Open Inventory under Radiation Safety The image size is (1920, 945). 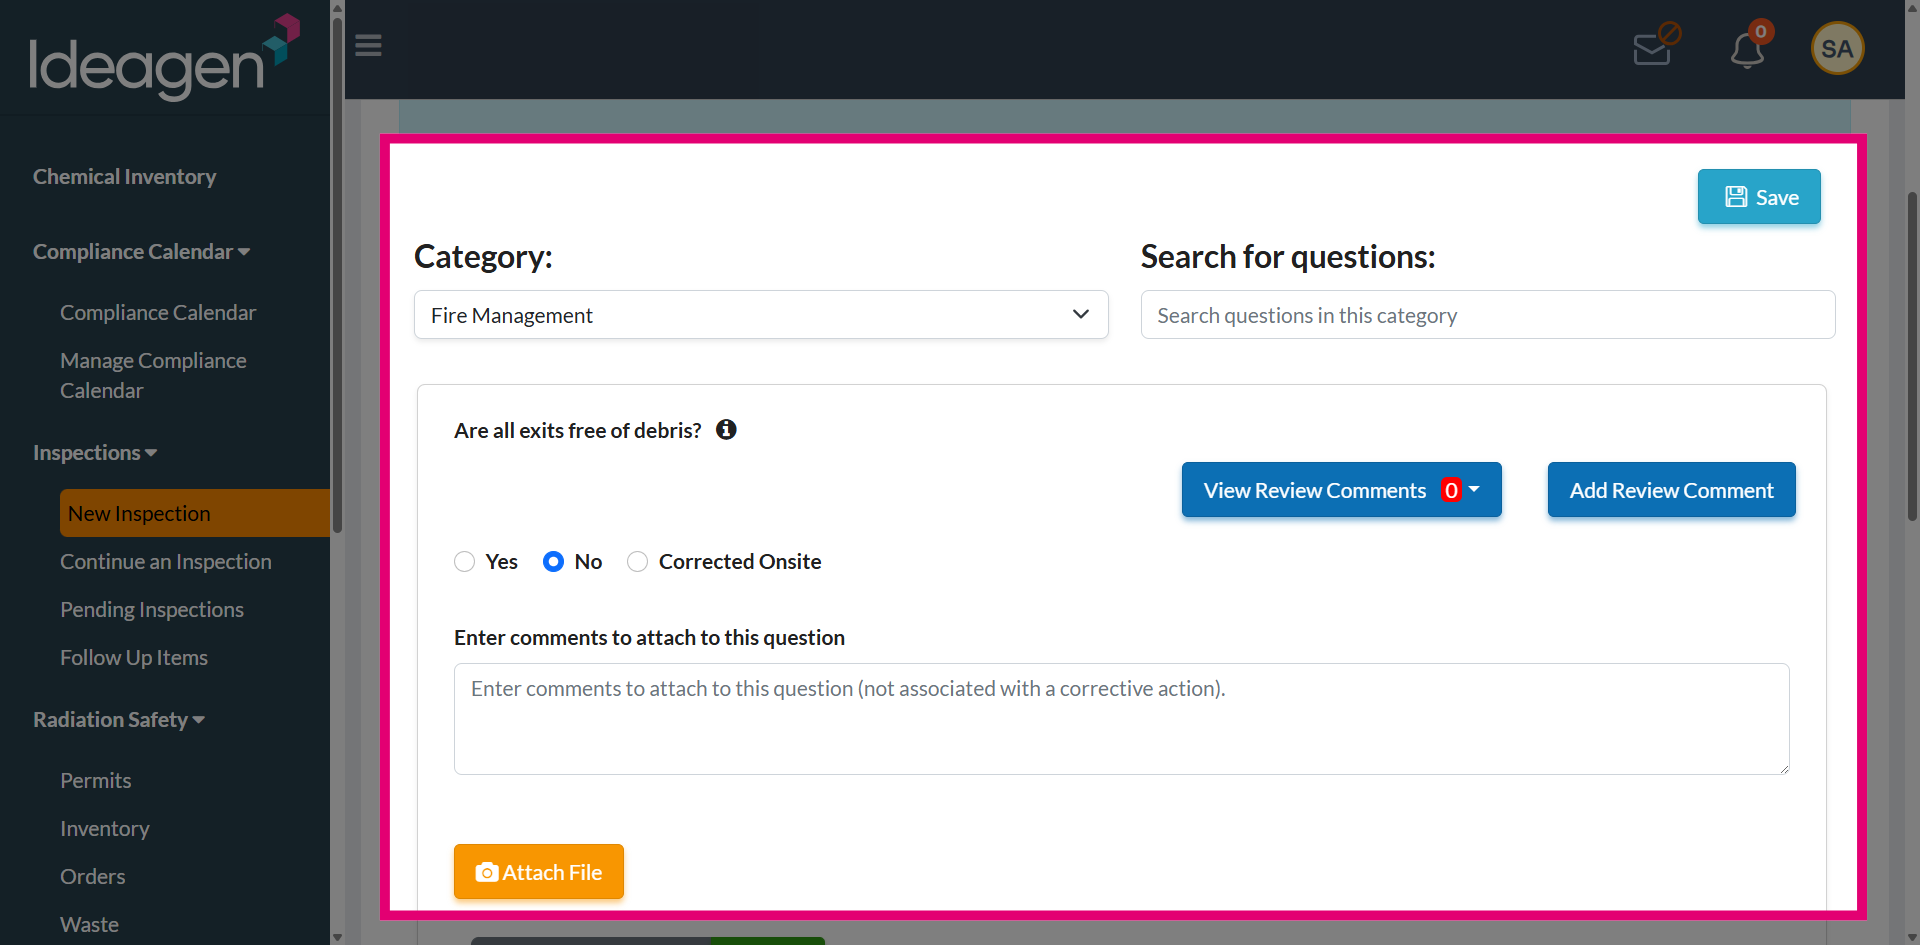[105, 828]
